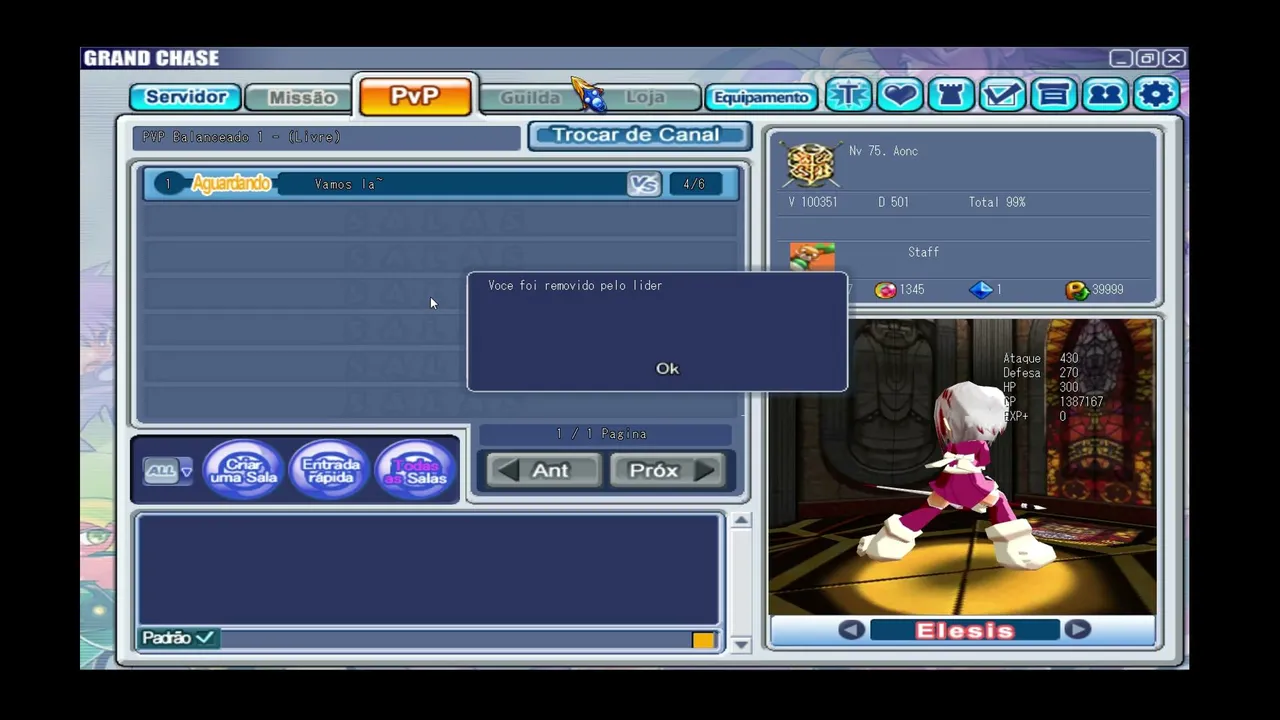The image size is (1280, 720).
Task: Open the Guilda tab
Action: [529, 98]
